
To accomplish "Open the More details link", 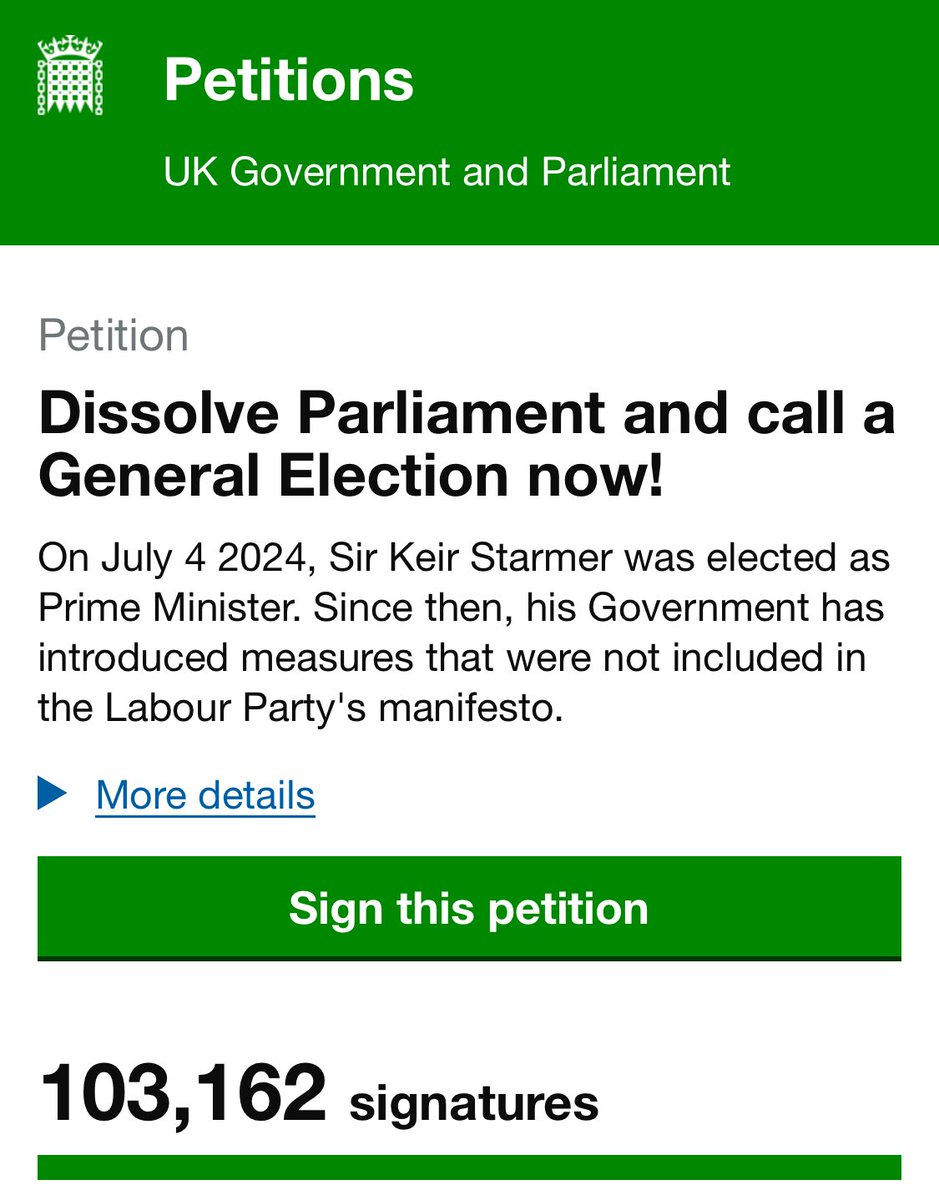I will click(x=205, y=796).
